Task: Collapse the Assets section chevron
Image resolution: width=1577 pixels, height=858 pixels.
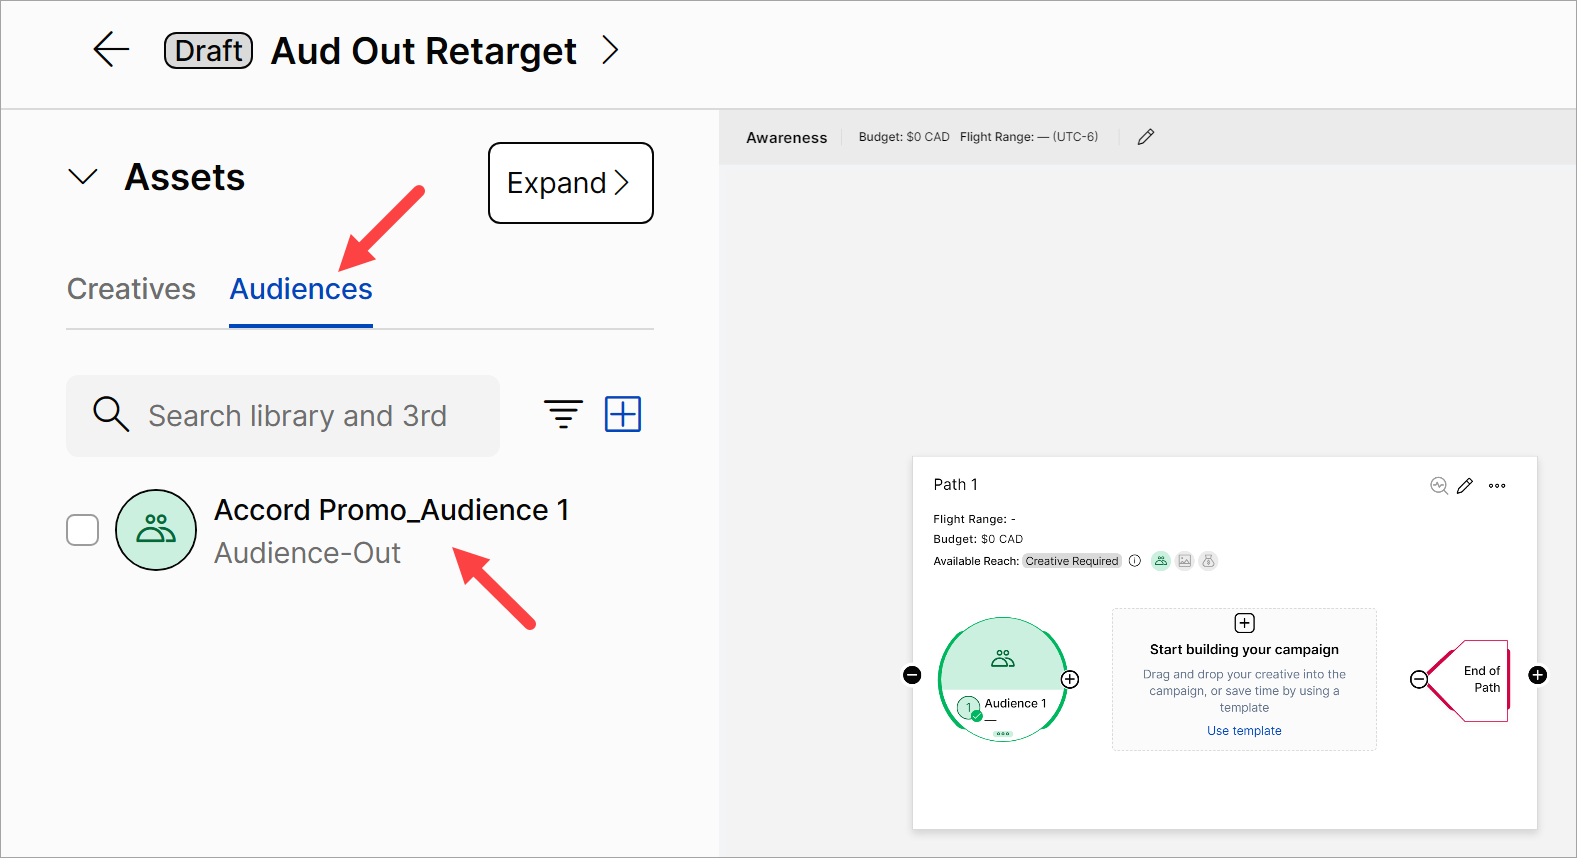Action: coord(83,177)
